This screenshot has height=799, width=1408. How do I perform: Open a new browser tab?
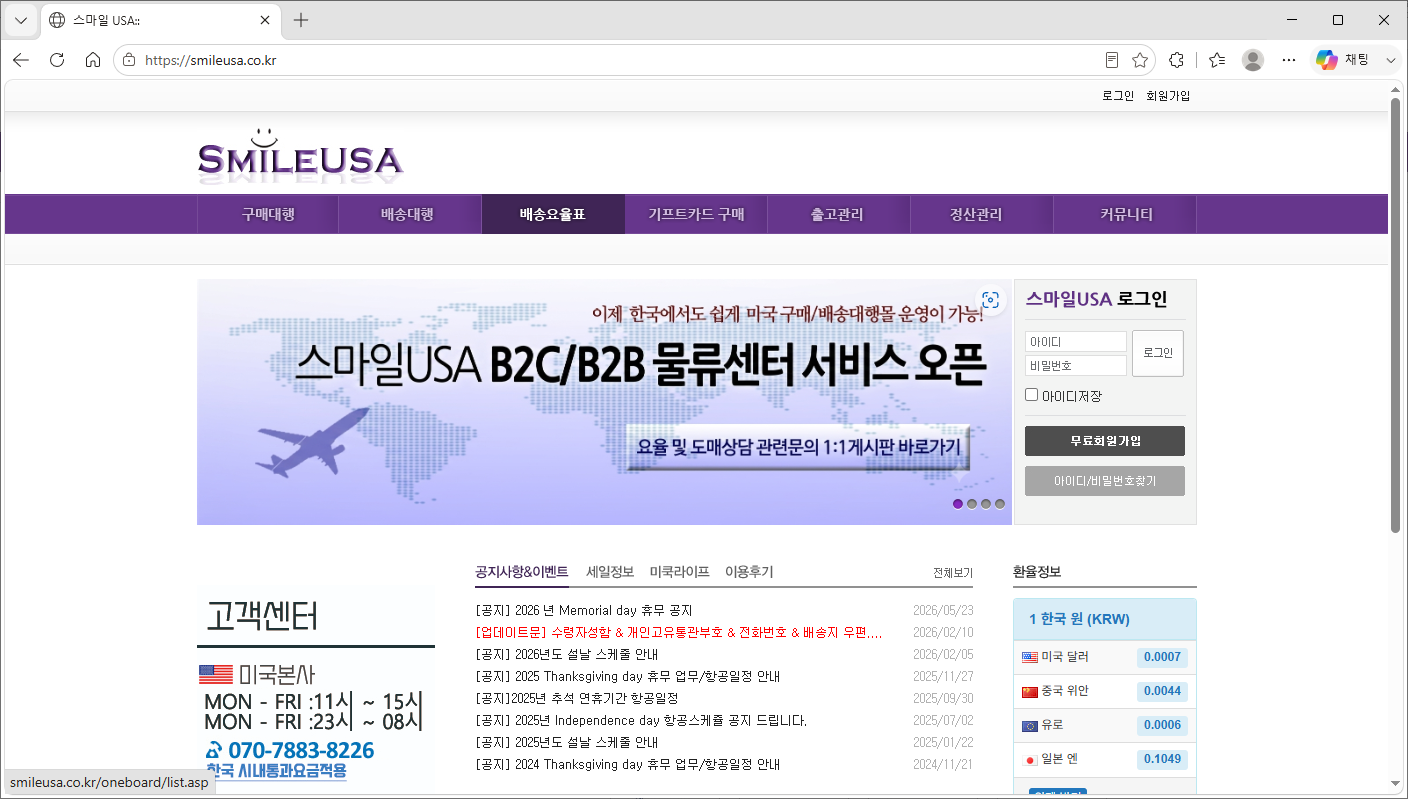click(x=301, y=20)
